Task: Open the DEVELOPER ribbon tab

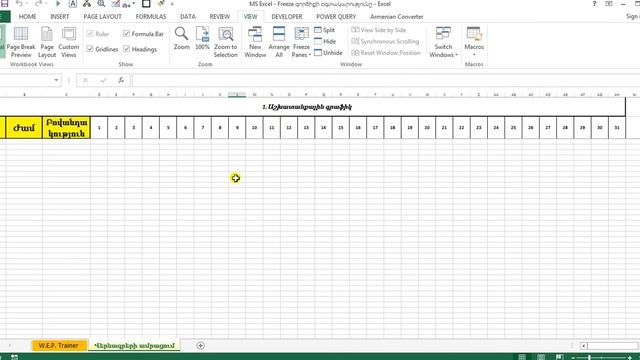Action: pos(287,16)
